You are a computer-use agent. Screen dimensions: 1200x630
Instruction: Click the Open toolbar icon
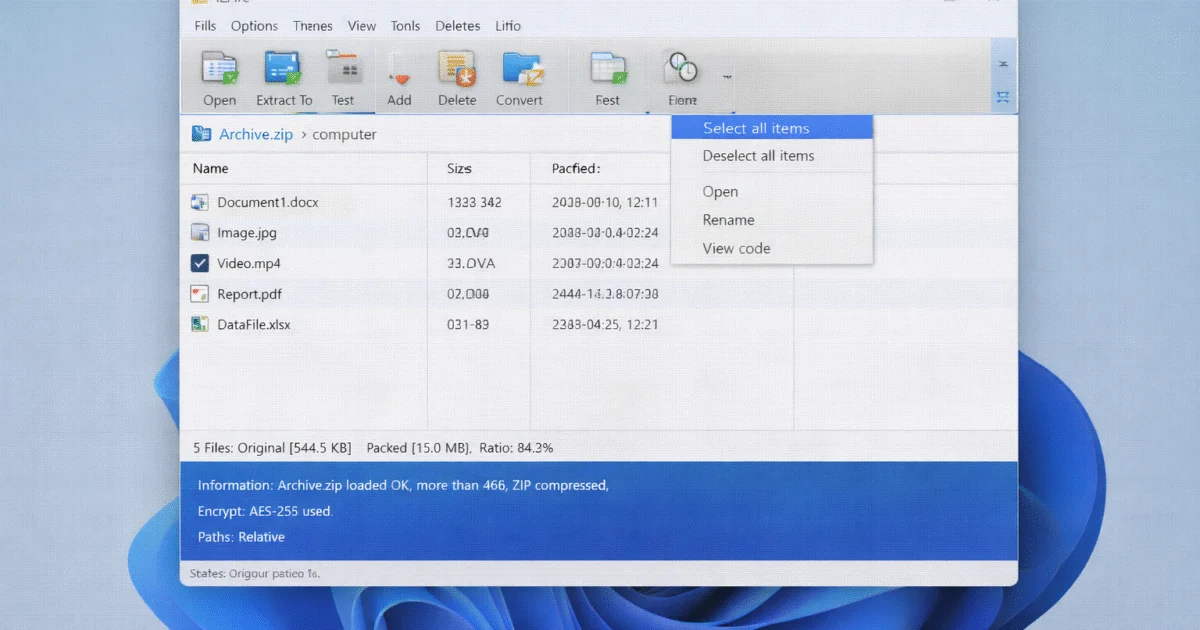220,68
